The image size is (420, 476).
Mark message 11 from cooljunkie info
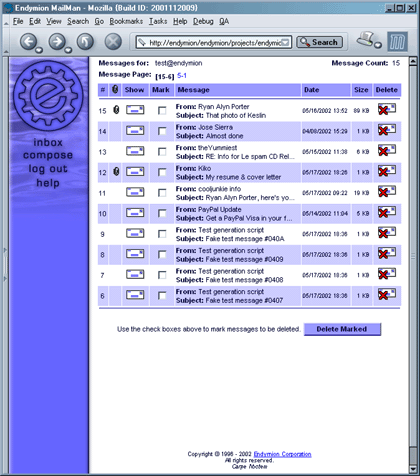162,193
